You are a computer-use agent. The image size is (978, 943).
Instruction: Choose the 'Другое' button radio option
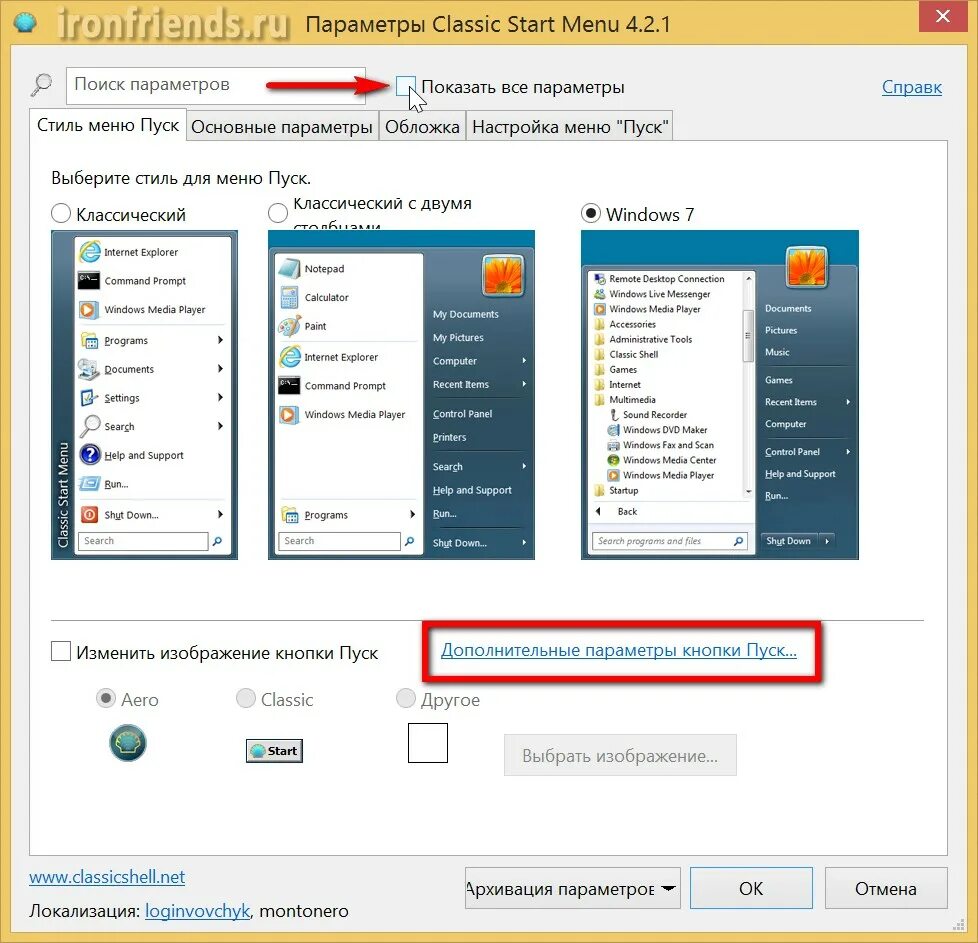(x=405, y=698)
